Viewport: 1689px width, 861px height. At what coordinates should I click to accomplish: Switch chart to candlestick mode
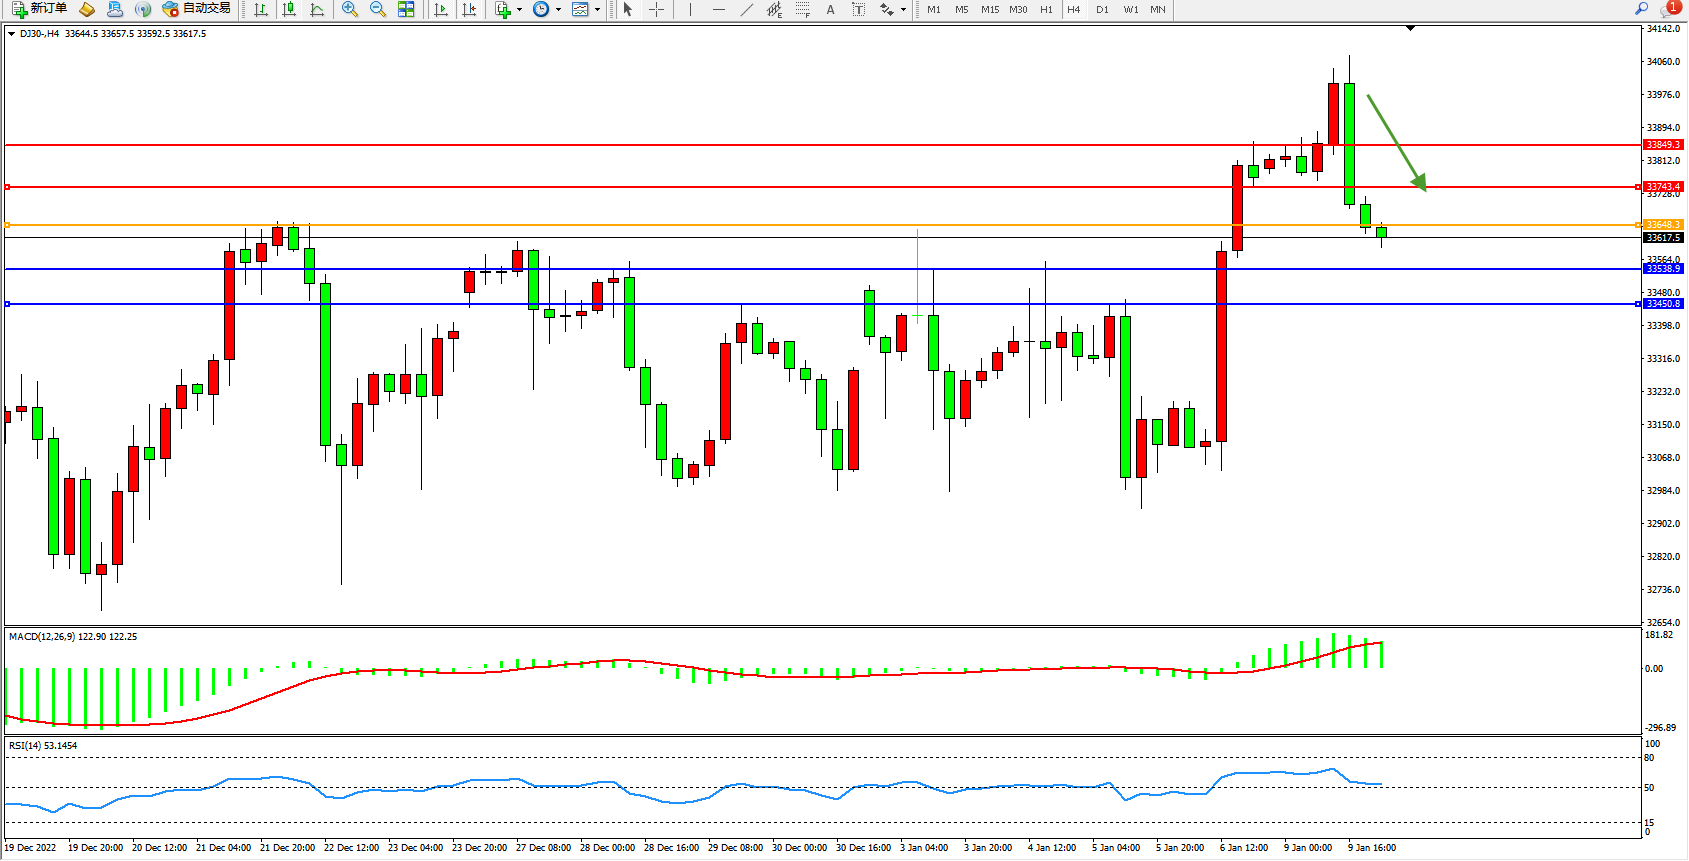click(x=289, y=9)
